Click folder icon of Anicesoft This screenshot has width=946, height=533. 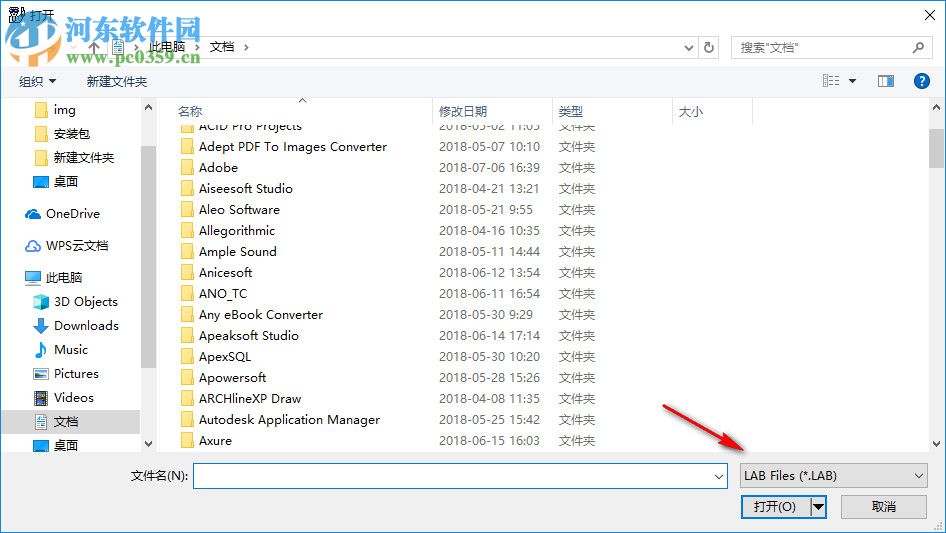(187, 273)
